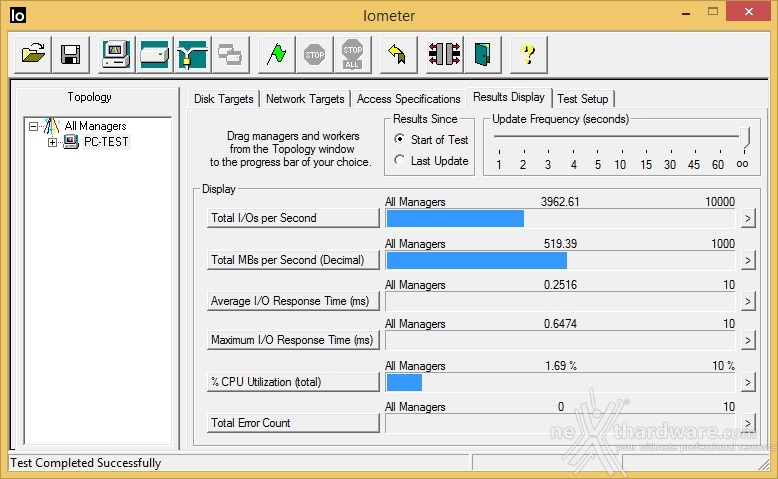Click the Iometer title bar logo
The image size is (778, 479).
click(17, 15)
